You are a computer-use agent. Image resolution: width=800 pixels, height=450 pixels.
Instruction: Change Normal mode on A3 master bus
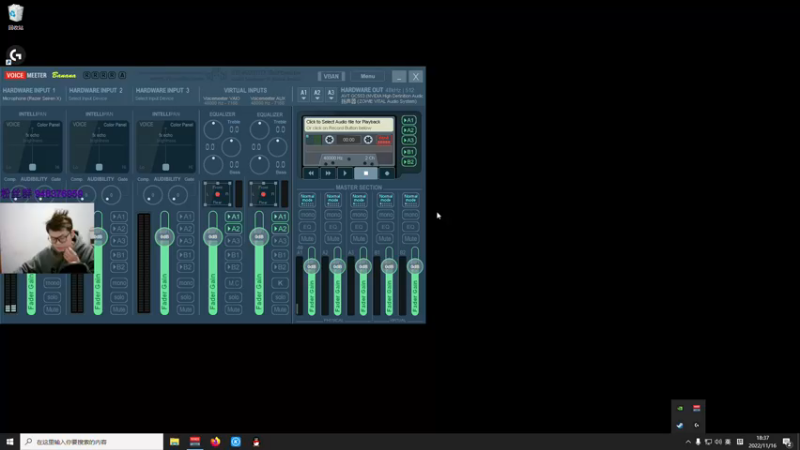(x=359, y=199)
